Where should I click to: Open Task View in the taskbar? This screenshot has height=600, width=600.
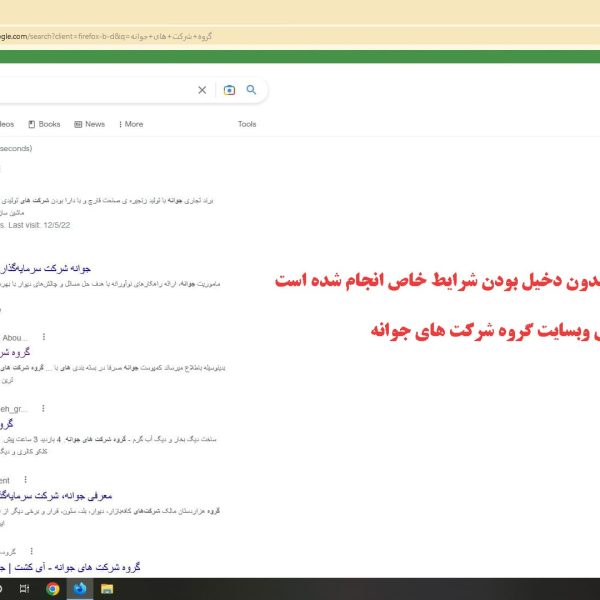[x=25, y=589]
